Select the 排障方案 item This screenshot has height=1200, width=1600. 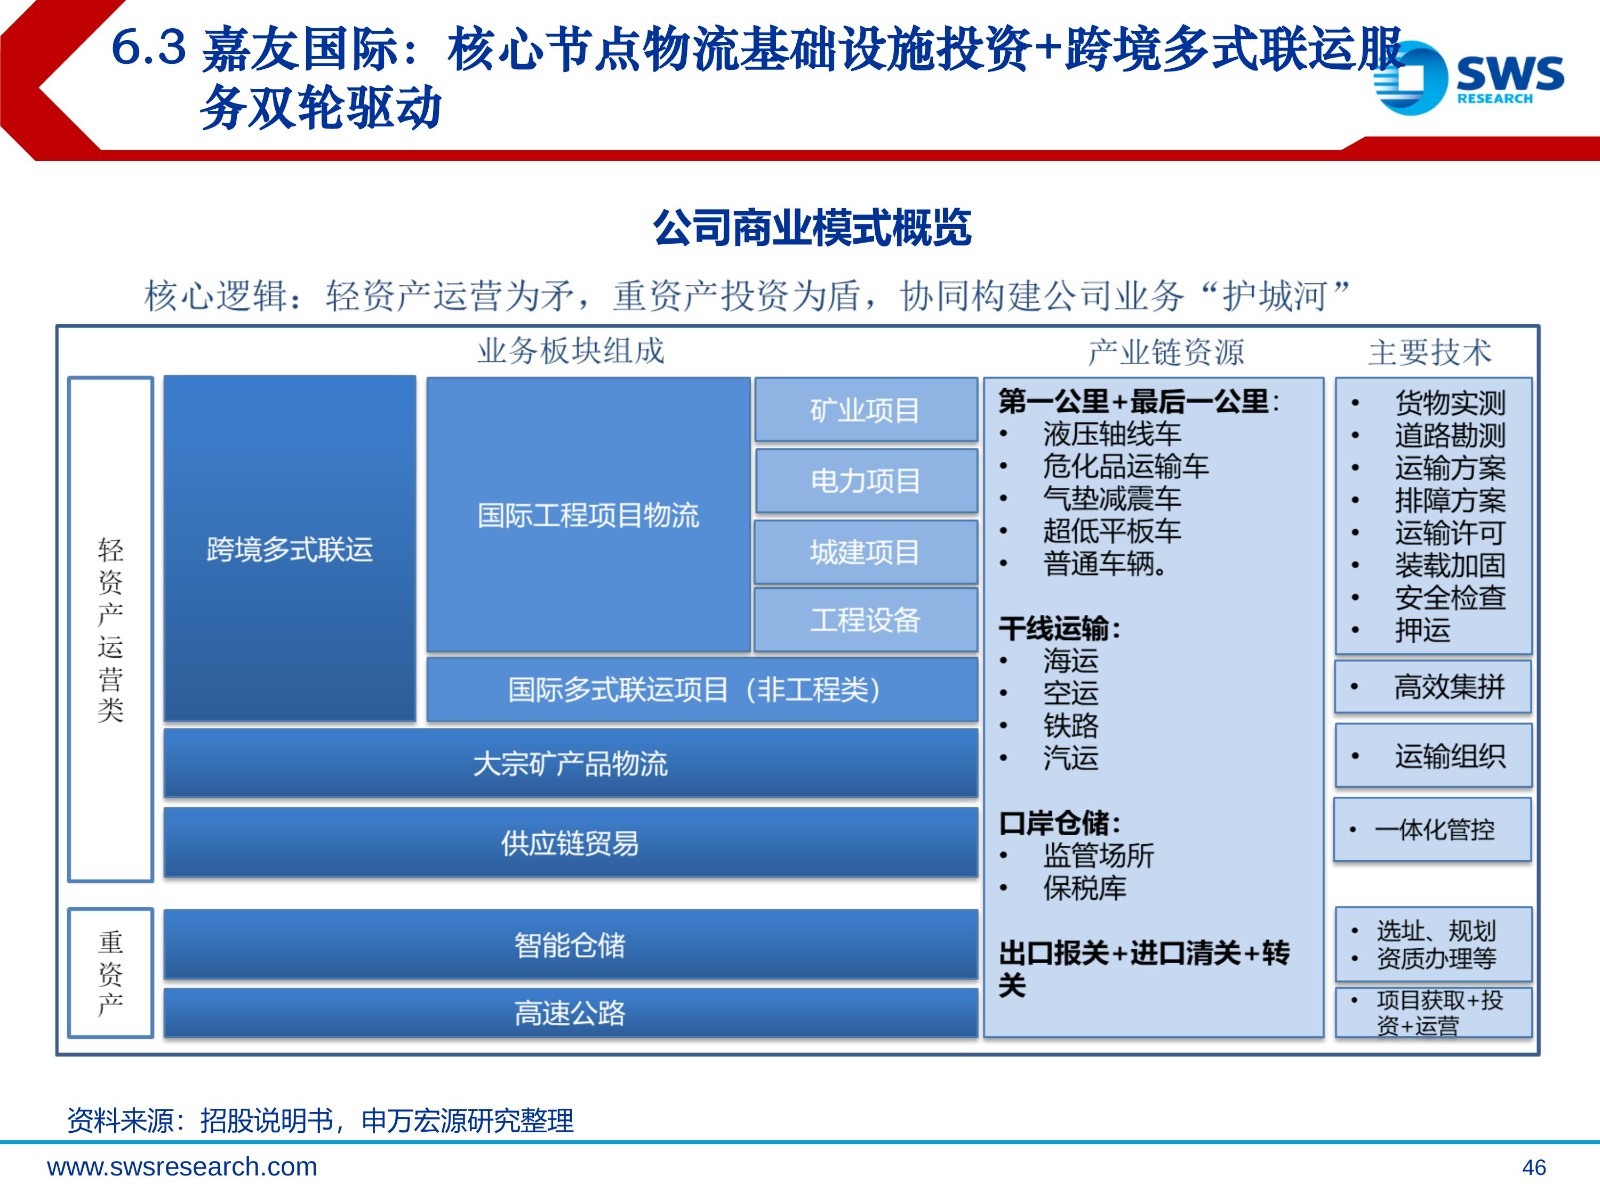tap(1450, 501)
